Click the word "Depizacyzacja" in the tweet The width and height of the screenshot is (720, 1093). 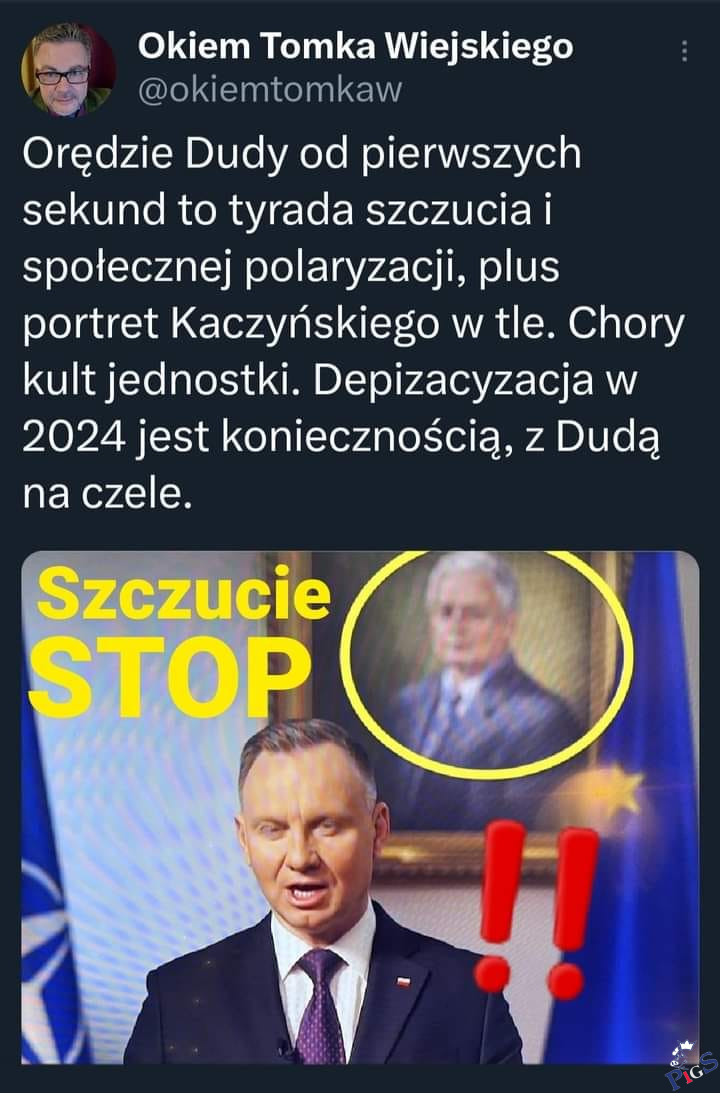pyautogui.click(x=454, y=381)
